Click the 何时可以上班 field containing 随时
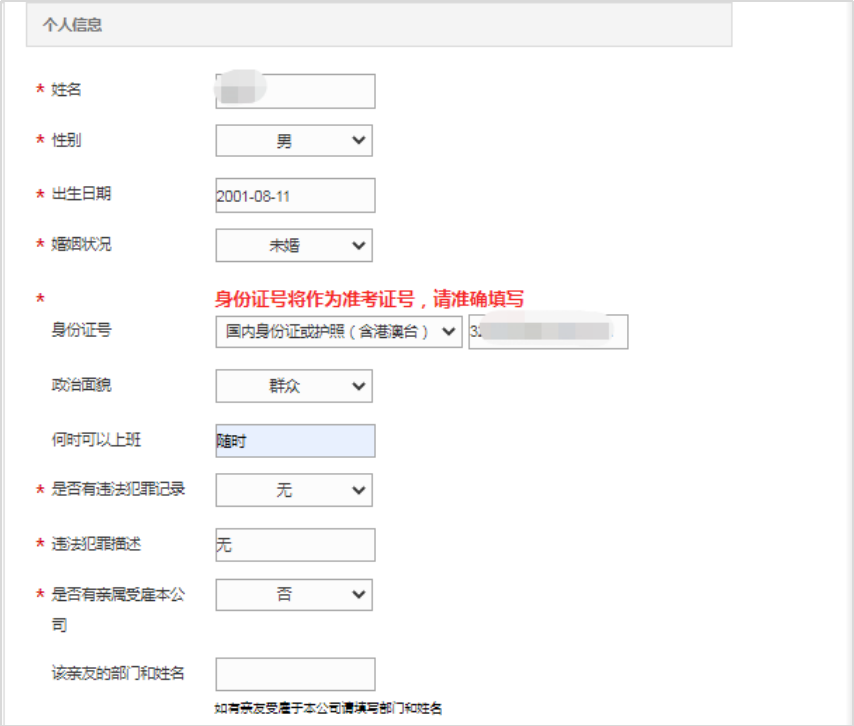Image resolution: width=854 pixels, height=726 pixels. pyautogui.click(x=295, y=441)
